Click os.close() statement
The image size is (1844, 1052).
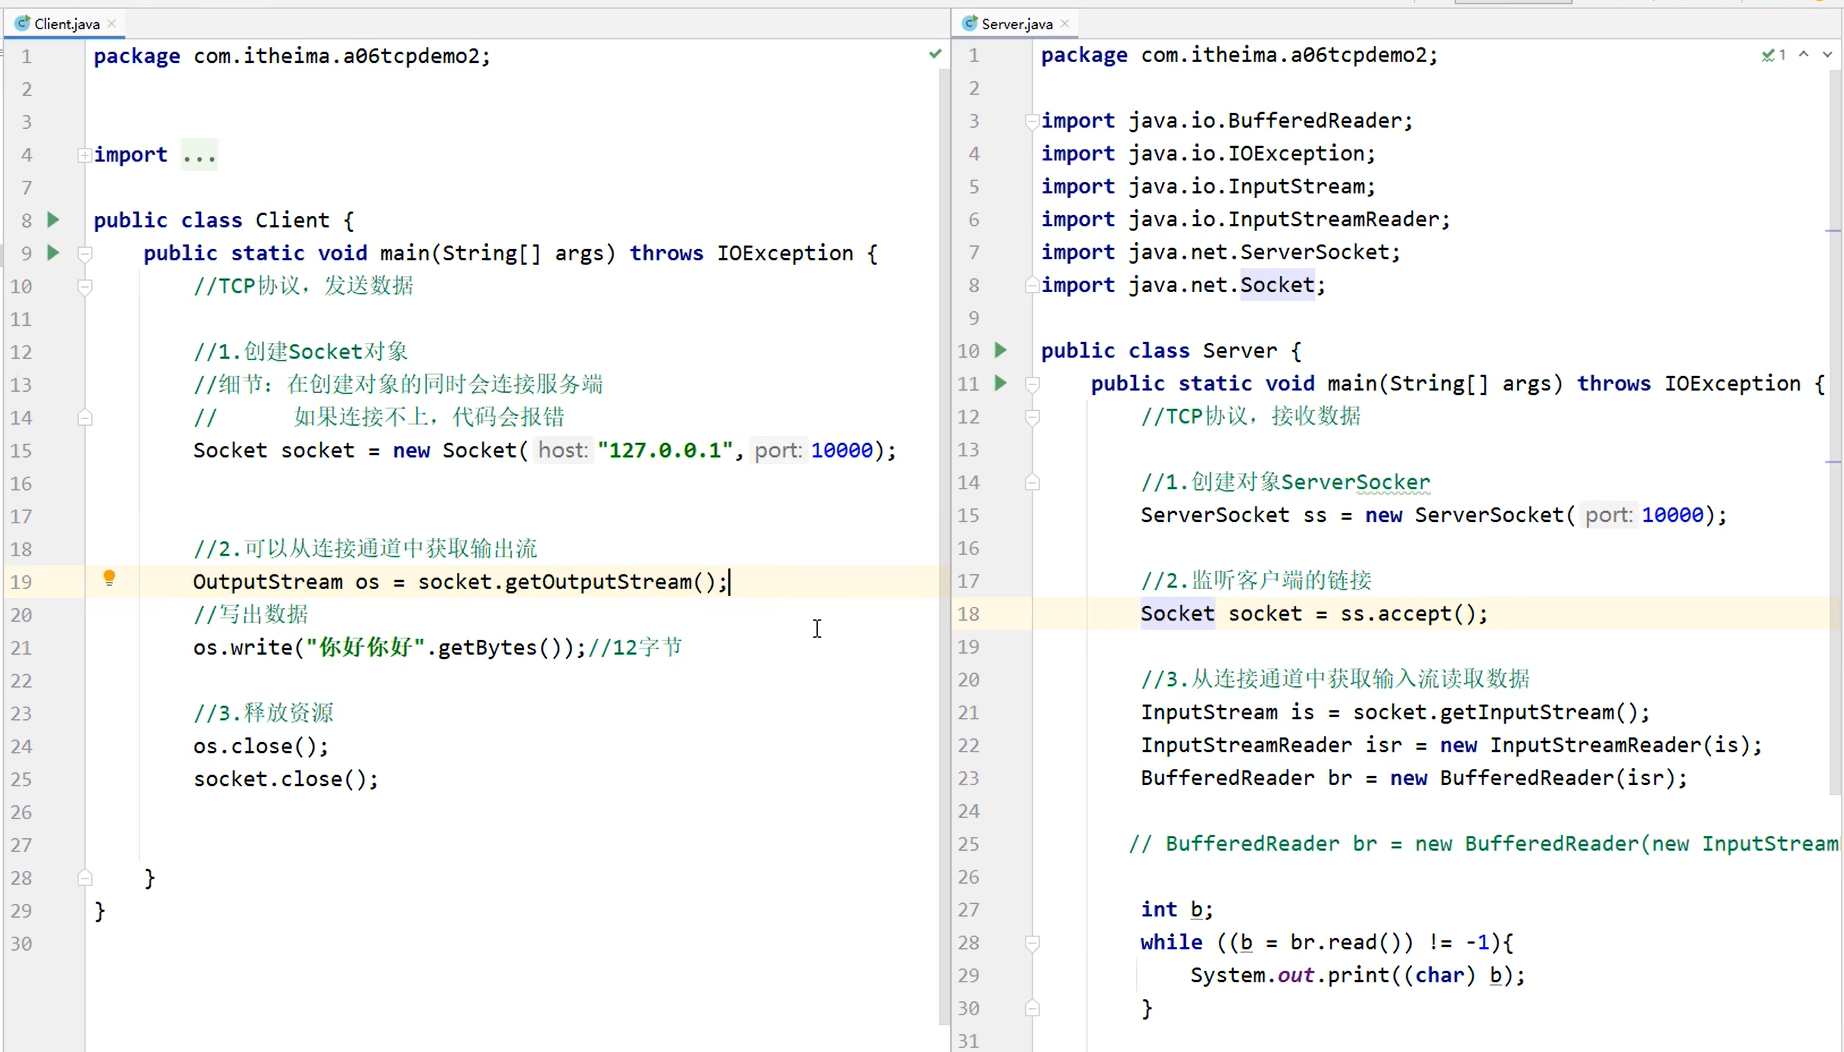pyautogui.click(x=261, y=746)
